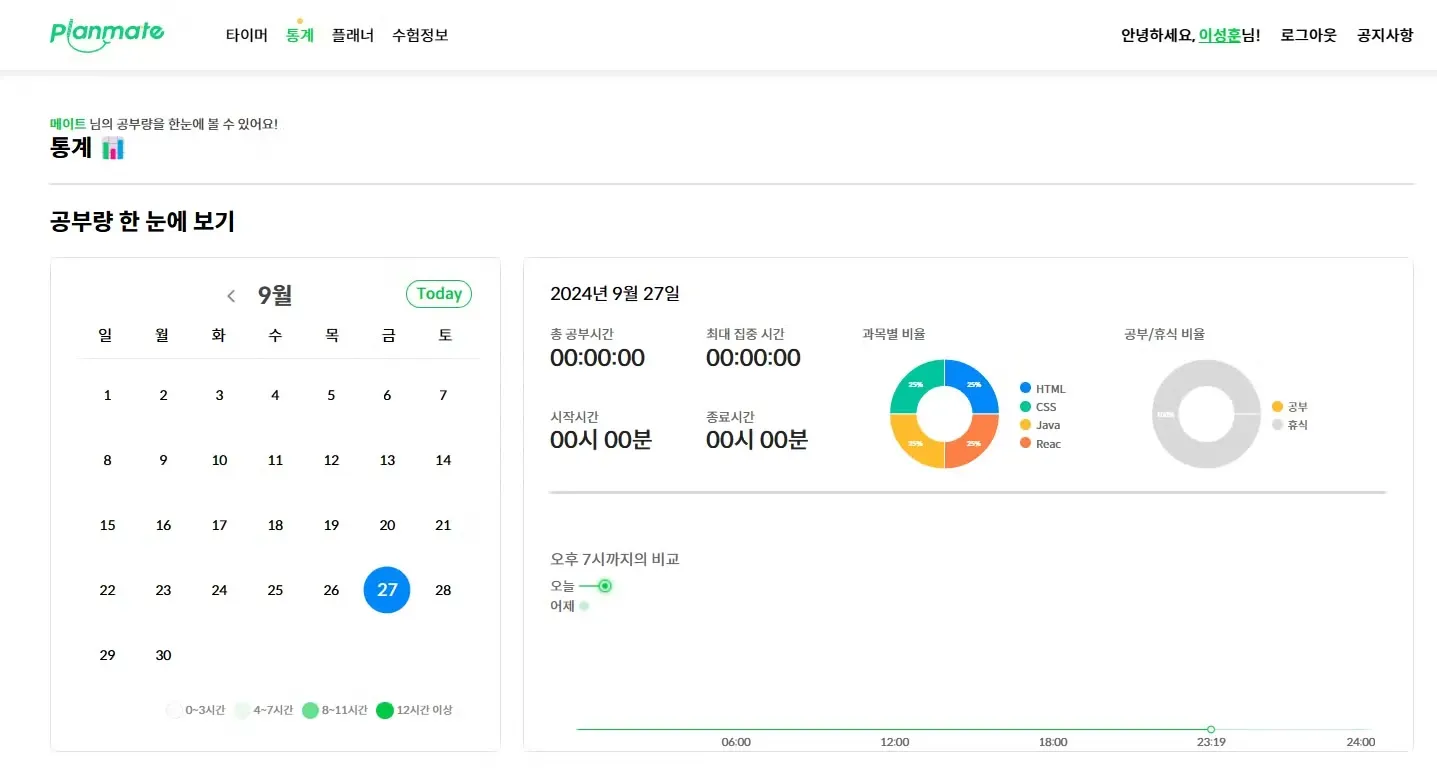Click the 공부량 한 눈에 보기 heading

coord(142,221)
